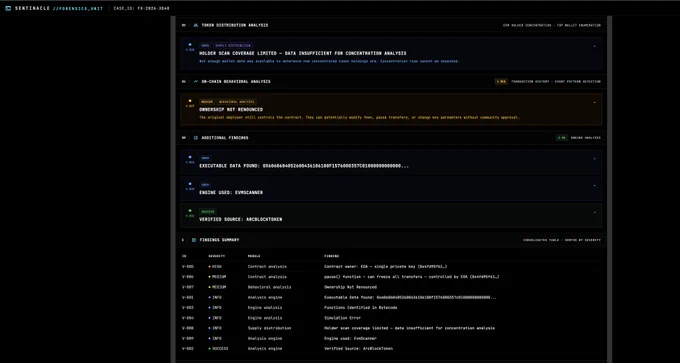
Task: Click Functions Identified in Bytecode finding
Action: [x=360, y=307]
